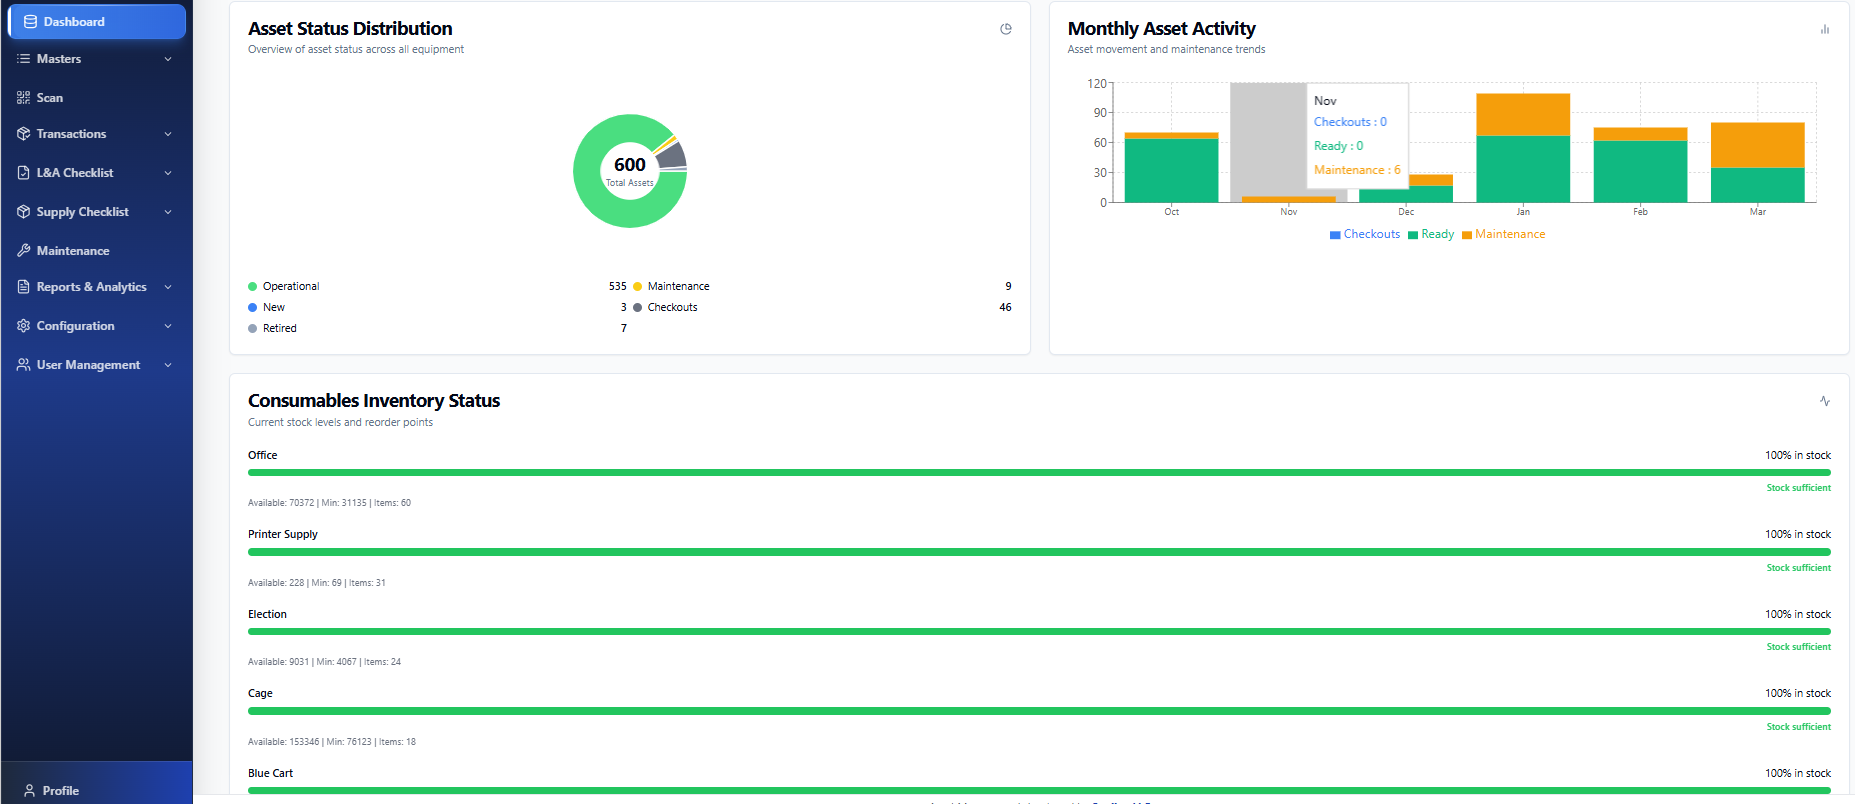The height and width of the screenshot is (804, 1855).
Task: Click the Scan QR code icon
Action: (24, 98)
